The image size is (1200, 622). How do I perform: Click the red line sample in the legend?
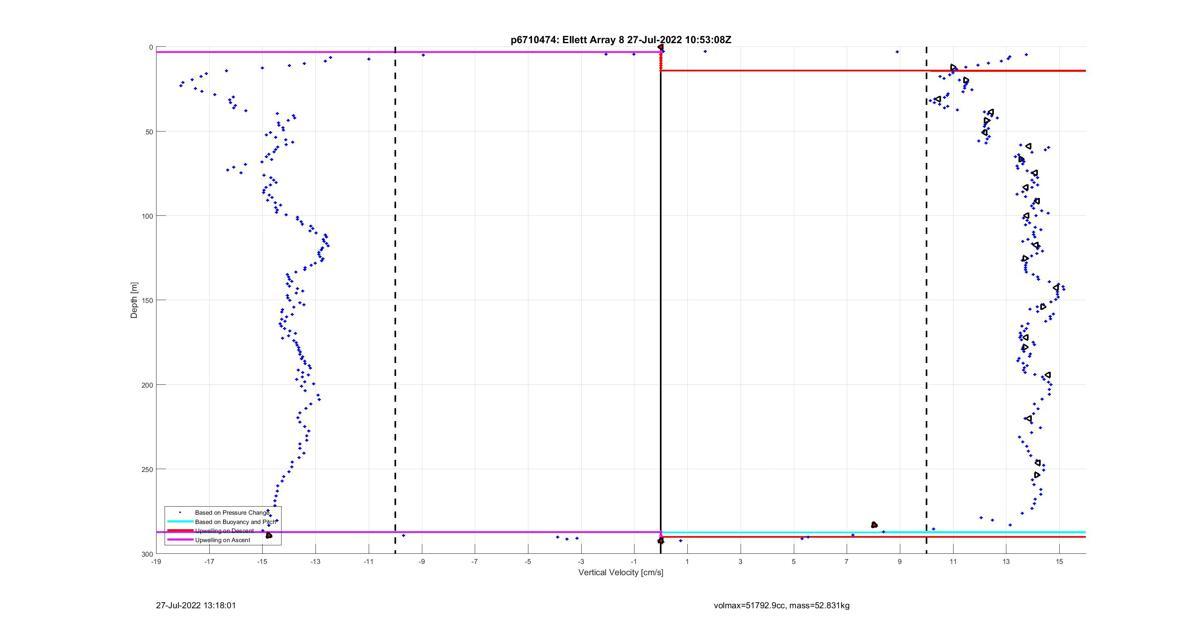click(180, 531)
